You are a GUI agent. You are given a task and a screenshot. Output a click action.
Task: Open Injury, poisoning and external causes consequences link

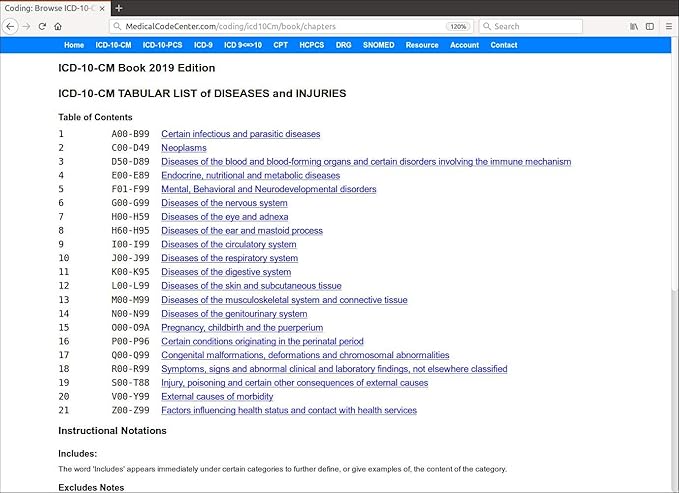coord(295,383)
